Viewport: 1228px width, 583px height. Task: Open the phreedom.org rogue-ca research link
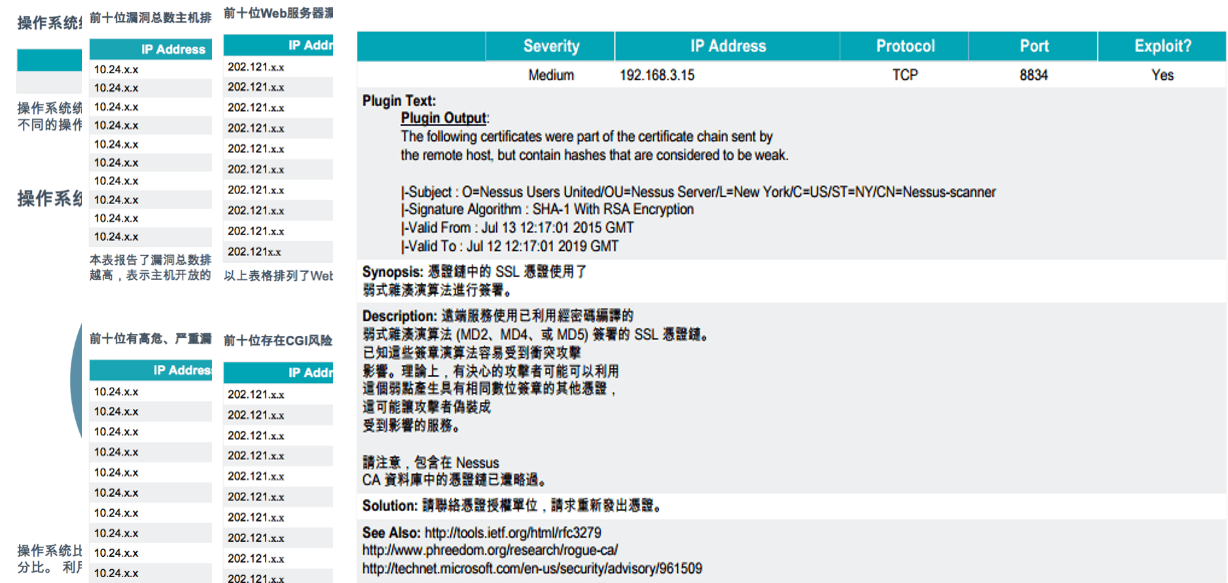coord(490,551)
